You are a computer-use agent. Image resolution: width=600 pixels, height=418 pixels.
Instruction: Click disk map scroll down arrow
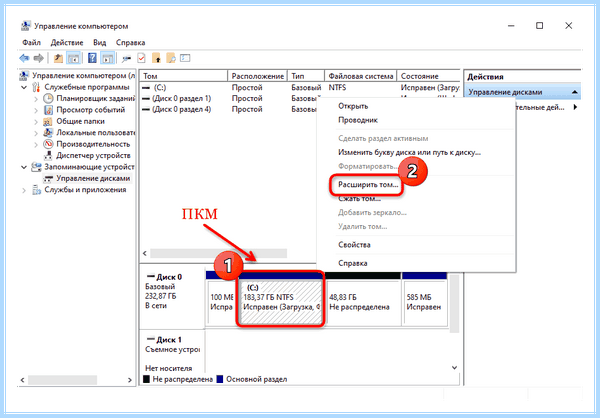[x=455, y=367]
